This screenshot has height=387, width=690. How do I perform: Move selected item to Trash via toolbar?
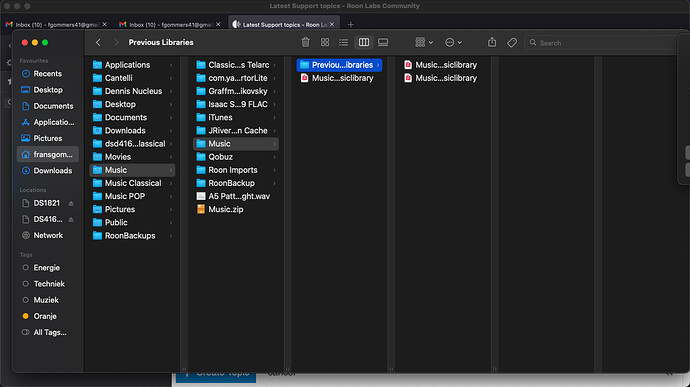click(305, 42)
